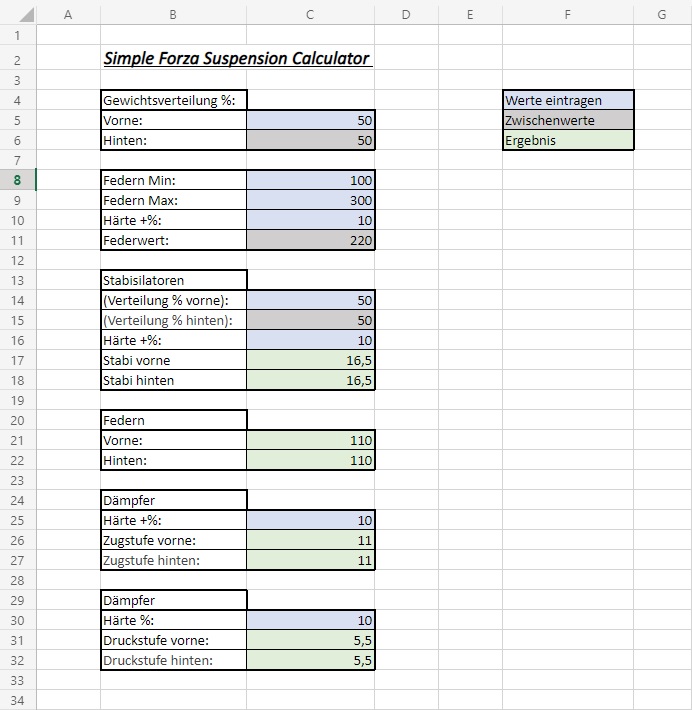
Task: Click the Zugstufe hinten: label
Action: click(151, 561)
